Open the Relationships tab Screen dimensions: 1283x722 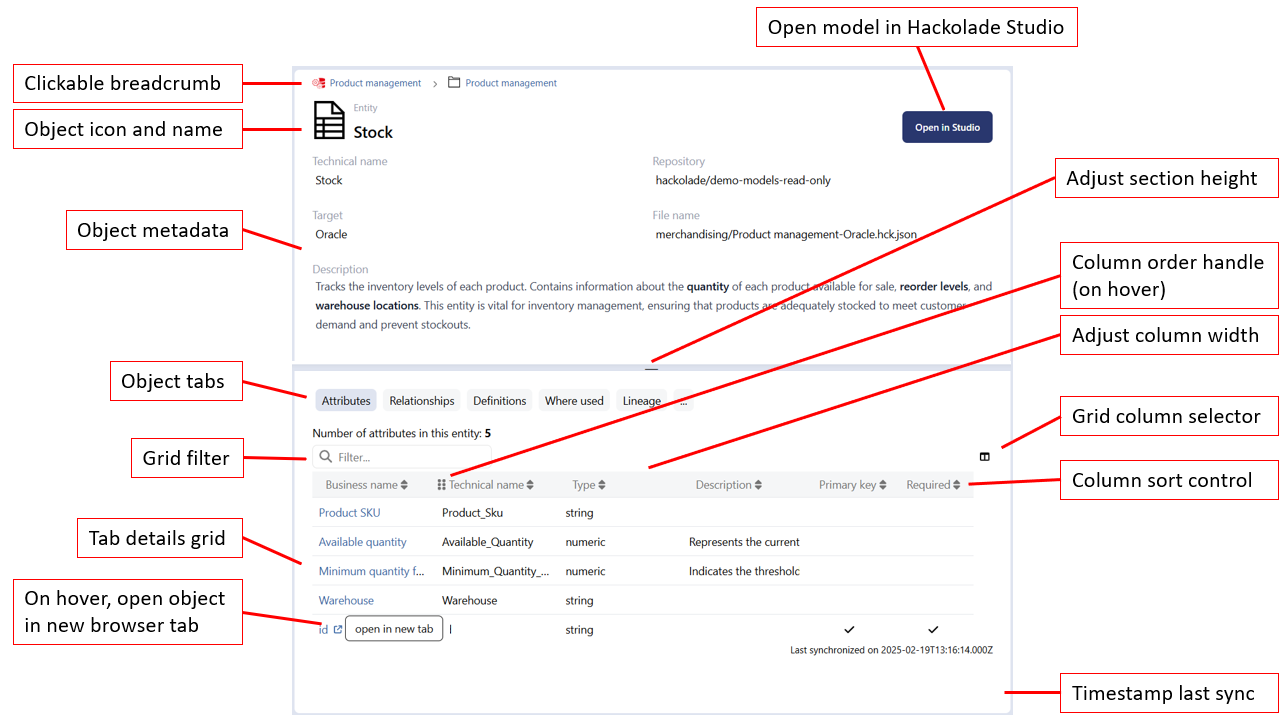coord(422,401)
